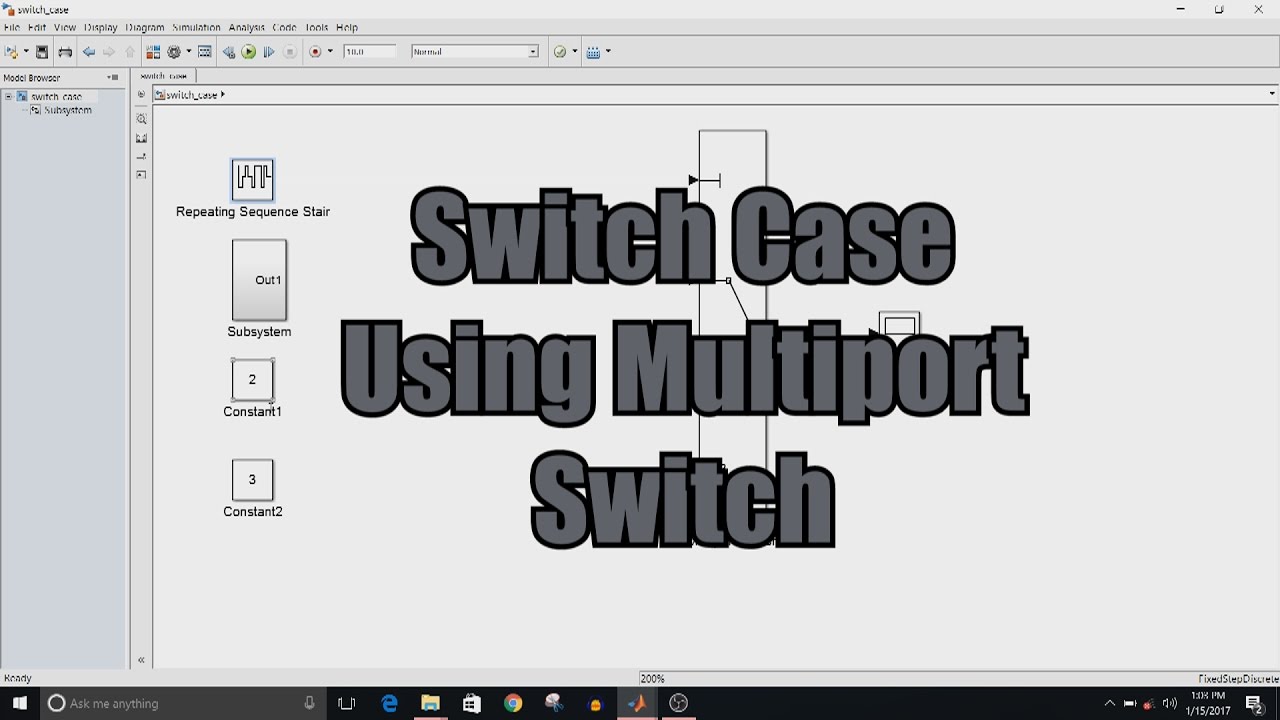Click the Record red dot icon

pyautogui.click(x=315, y=52)
